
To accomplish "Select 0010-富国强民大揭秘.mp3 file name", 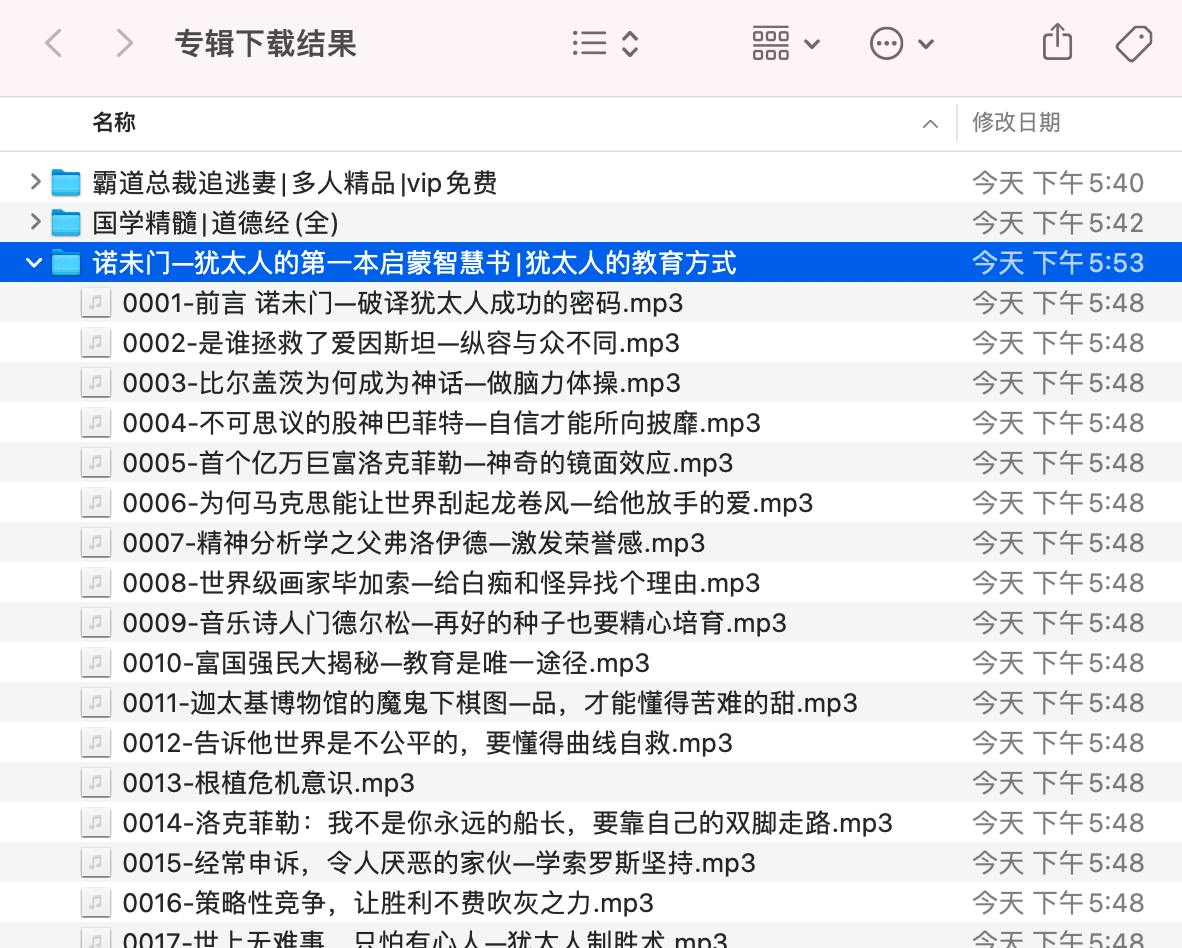I will click(x=386, y=662).
